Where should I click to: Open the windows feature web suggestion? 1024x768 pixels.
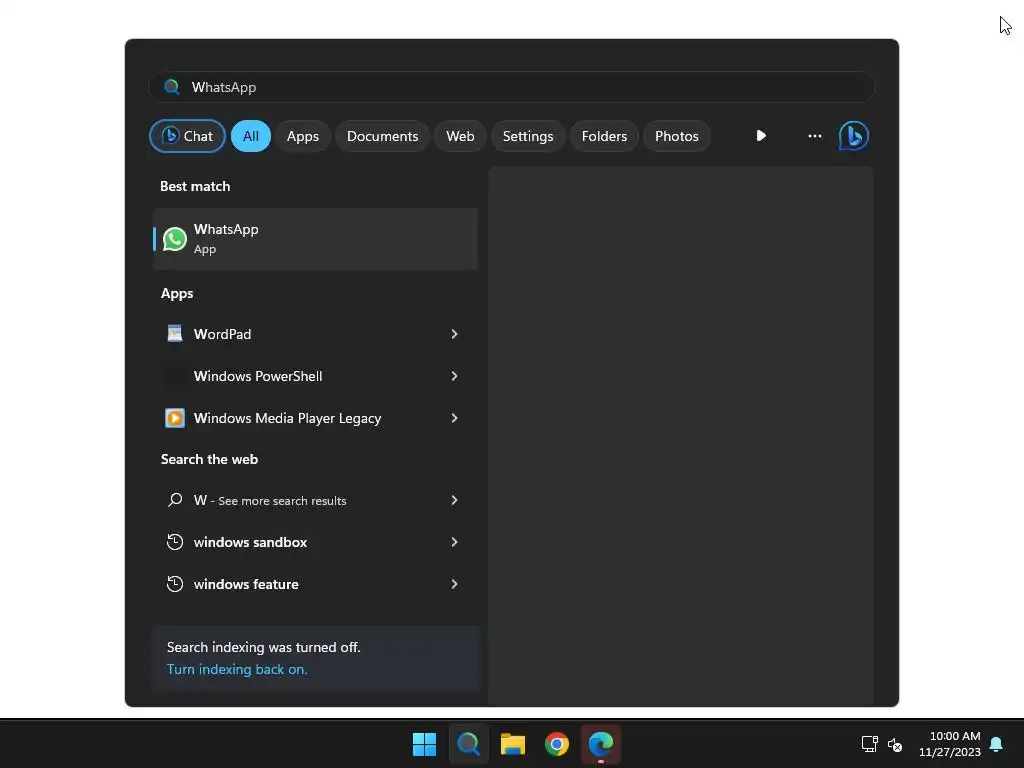click(x=315, y=584)
